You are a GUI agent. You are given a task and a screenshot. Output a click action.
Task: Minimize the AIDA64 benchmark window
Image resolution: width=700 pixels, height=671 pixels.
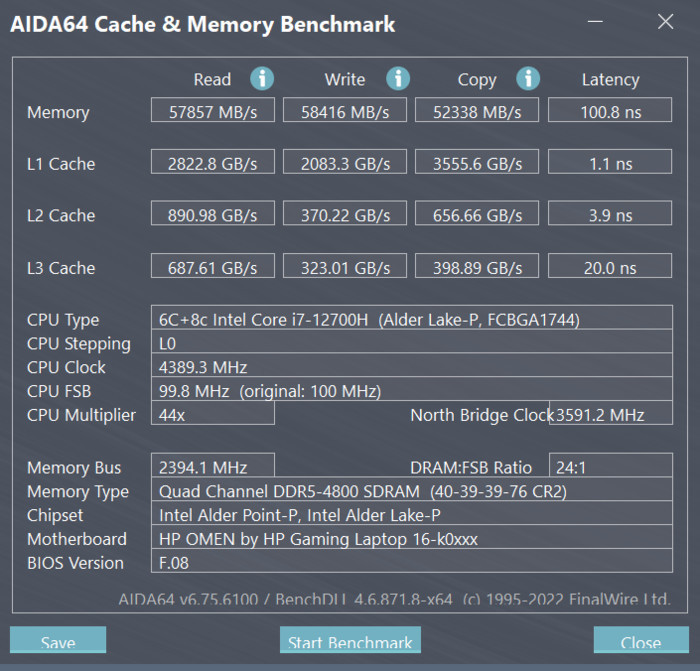[x=595, y=21]
